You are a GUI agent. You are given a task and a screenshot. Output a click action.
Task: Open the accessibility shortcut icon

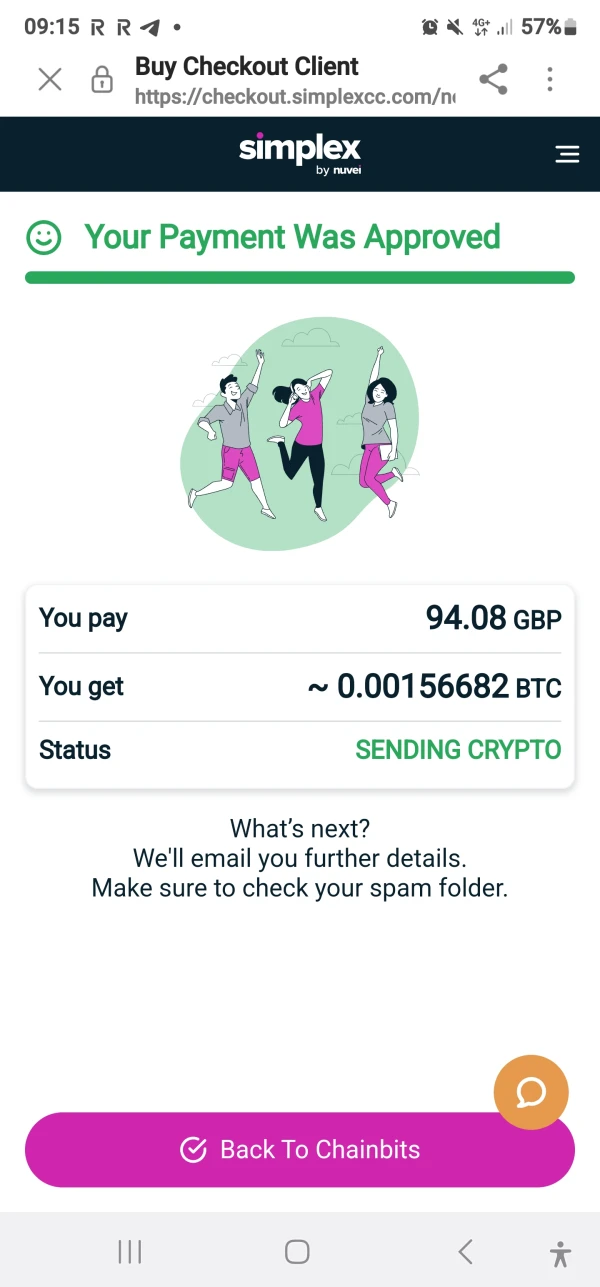pyautogui.click(x=560, y=1252)
